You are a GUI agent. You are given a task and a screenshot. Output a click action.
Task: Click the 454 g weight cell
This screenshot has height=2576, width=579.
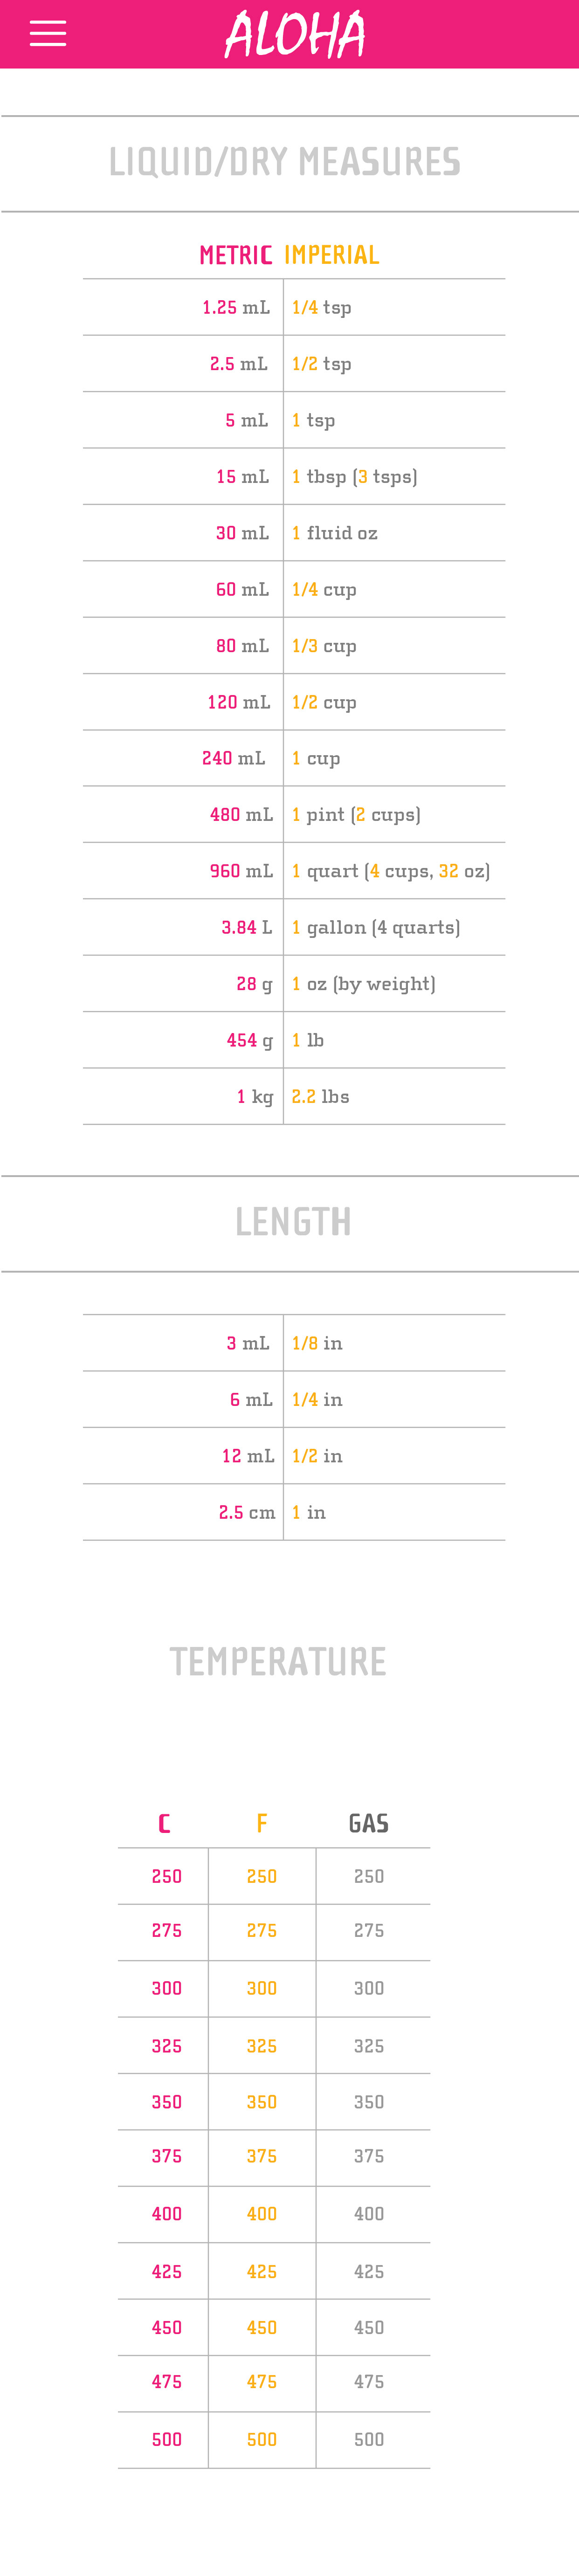coord(250,1040)
